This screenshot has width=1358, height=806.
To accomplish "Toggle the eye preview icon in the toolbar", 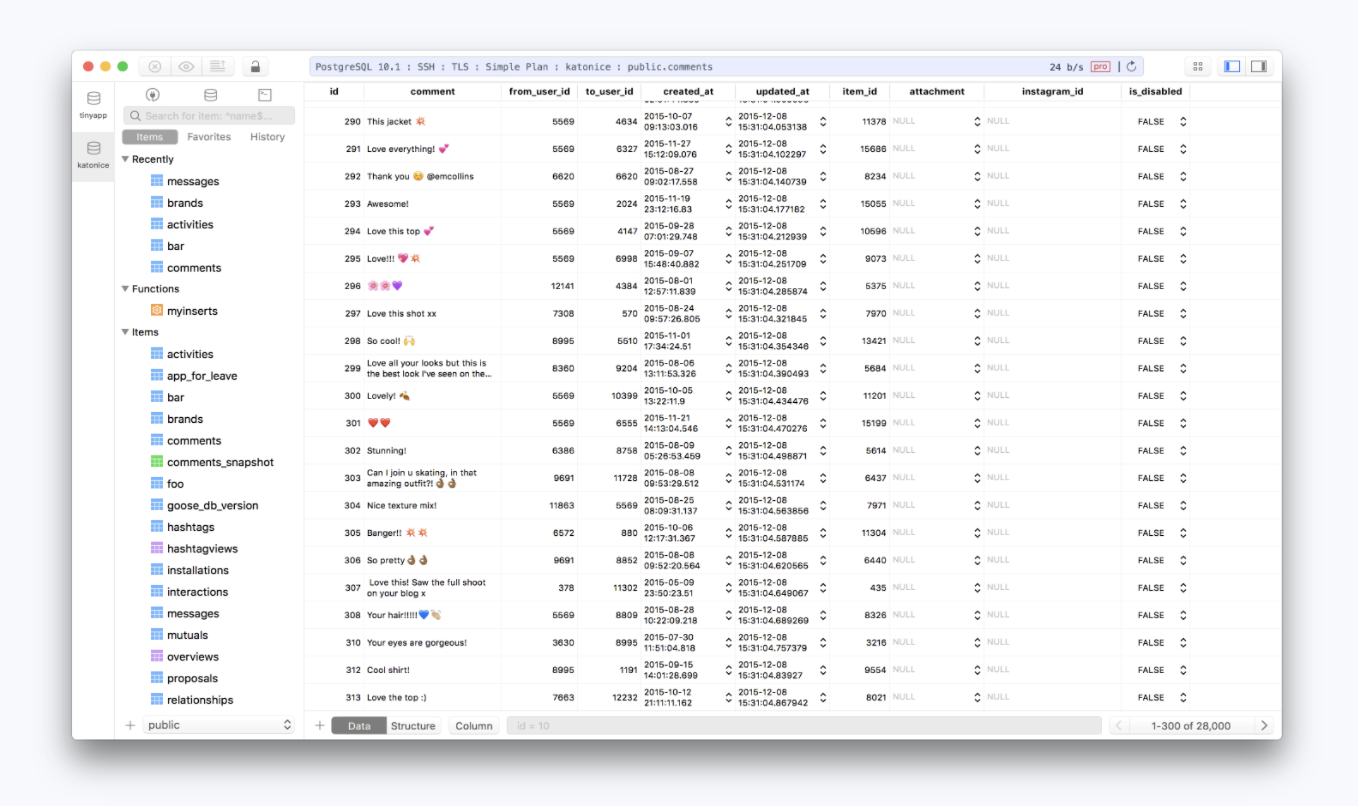I will point(186,67).
